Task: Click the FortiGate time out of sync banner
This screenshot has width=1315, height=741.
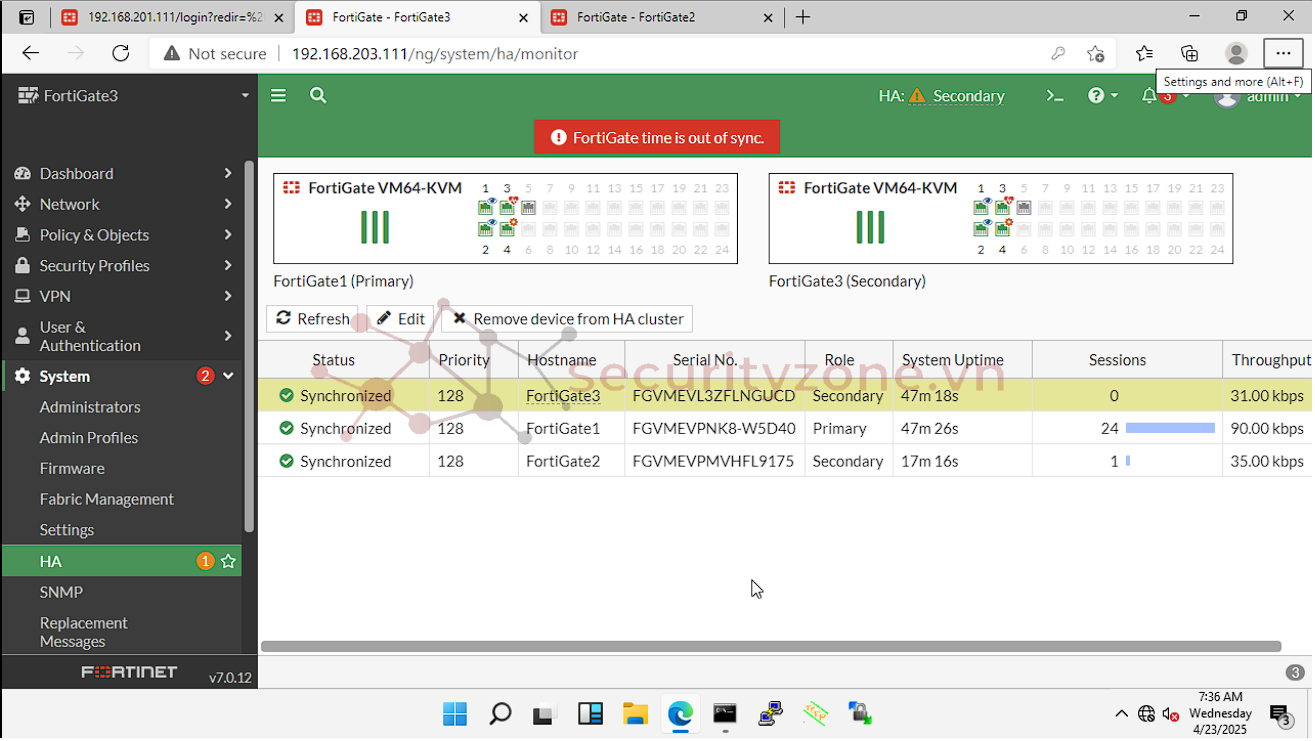Action: click(657, 138)
